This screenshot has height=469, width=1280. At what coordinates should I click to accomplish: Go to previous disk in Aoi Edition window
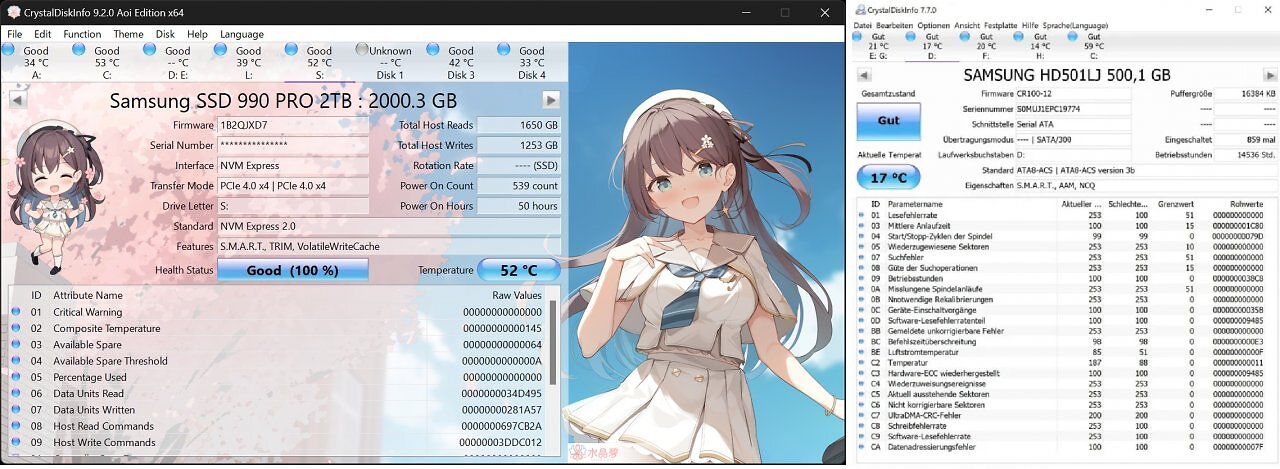tap(18, 99)
